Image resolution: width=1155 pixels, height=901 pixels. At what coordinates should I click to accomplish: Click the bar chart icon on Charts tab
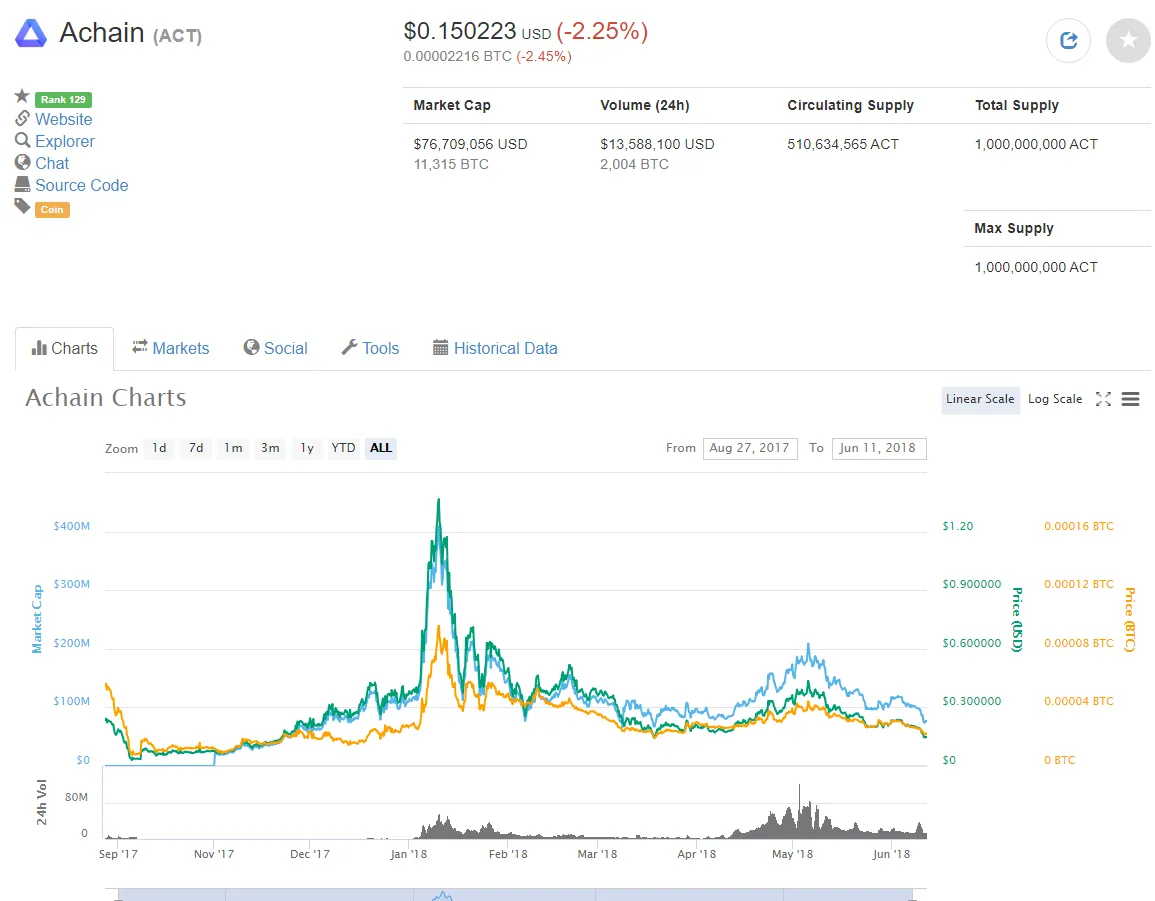tap(39, 348)
